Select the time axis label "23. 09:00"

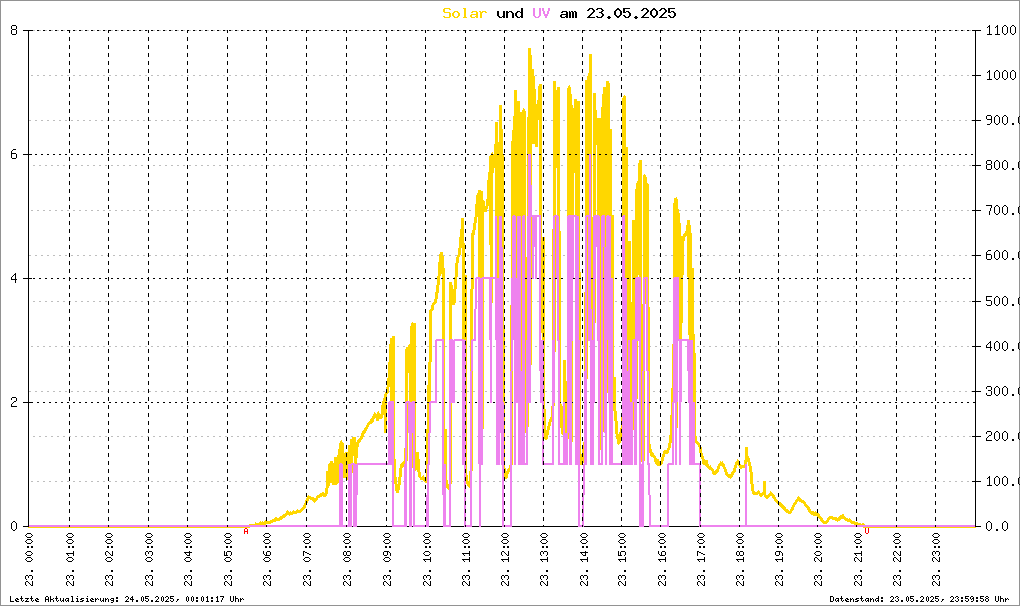coord(386,560)
